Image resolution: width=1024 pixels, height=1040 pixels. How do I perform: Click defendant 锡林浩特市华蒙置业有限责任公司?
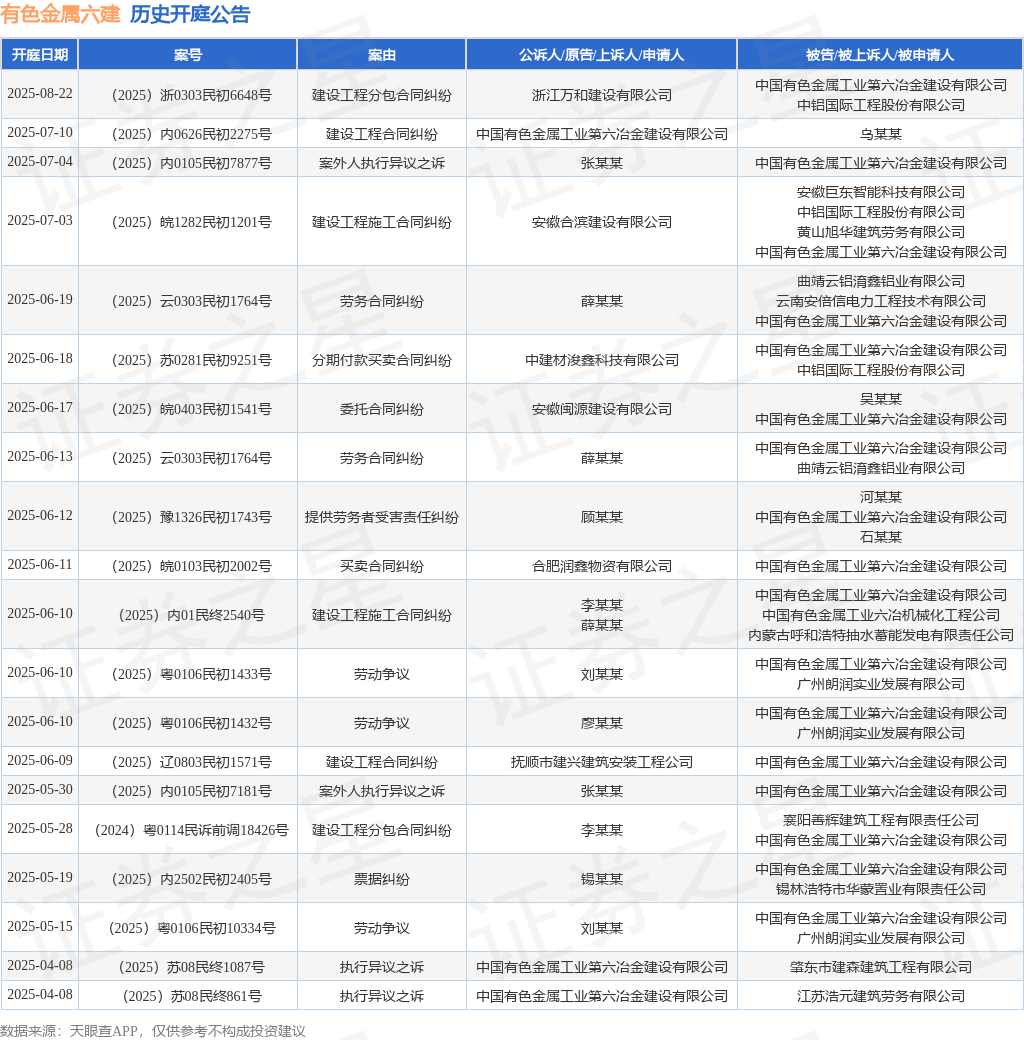click(x=880, y=889)
